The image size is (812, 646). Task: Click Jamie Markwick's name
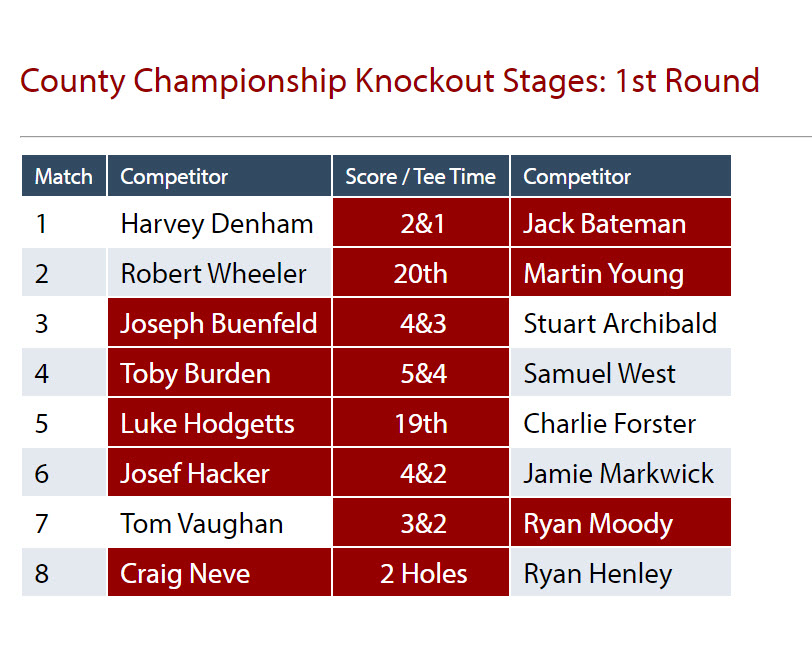click(618, 473)
